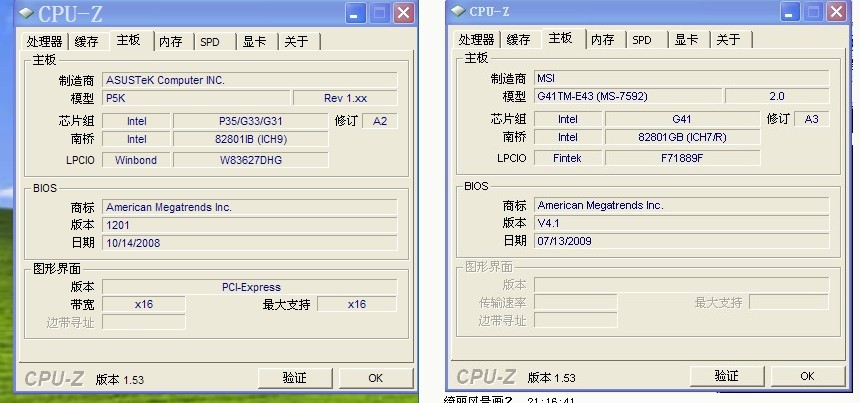Viewport: 860px width, 403px height.
Task: Open the 关于 tab in right CPU-Z window
Action: pos(728,39)
